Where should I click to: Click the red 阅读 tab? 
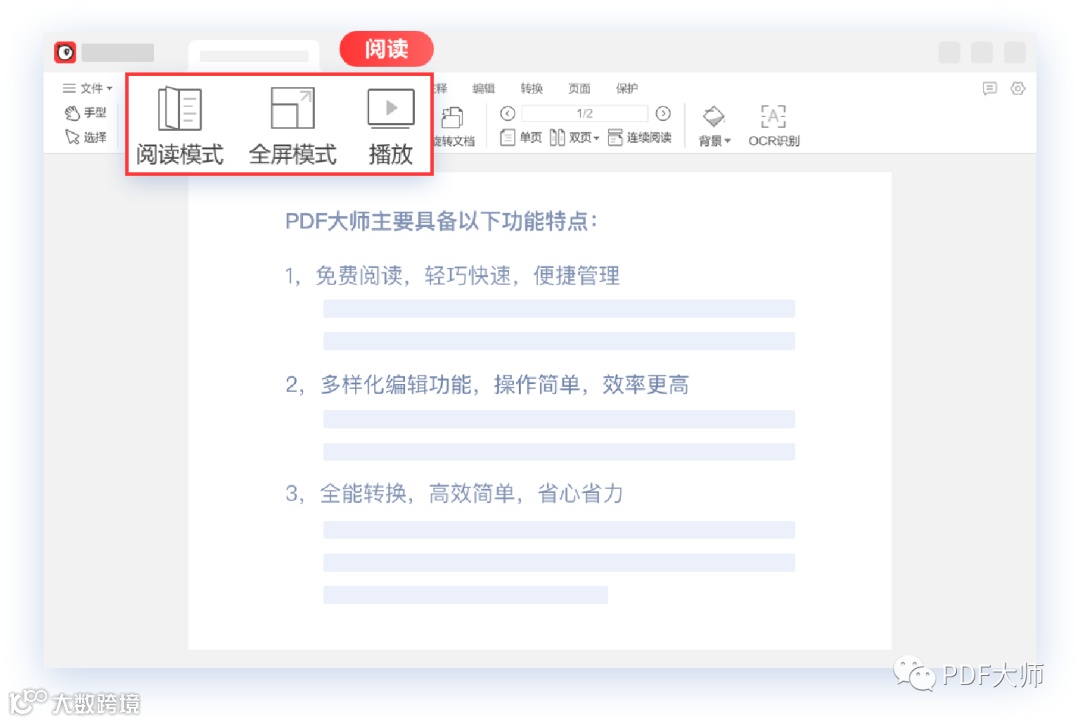[x=386, y=49]
